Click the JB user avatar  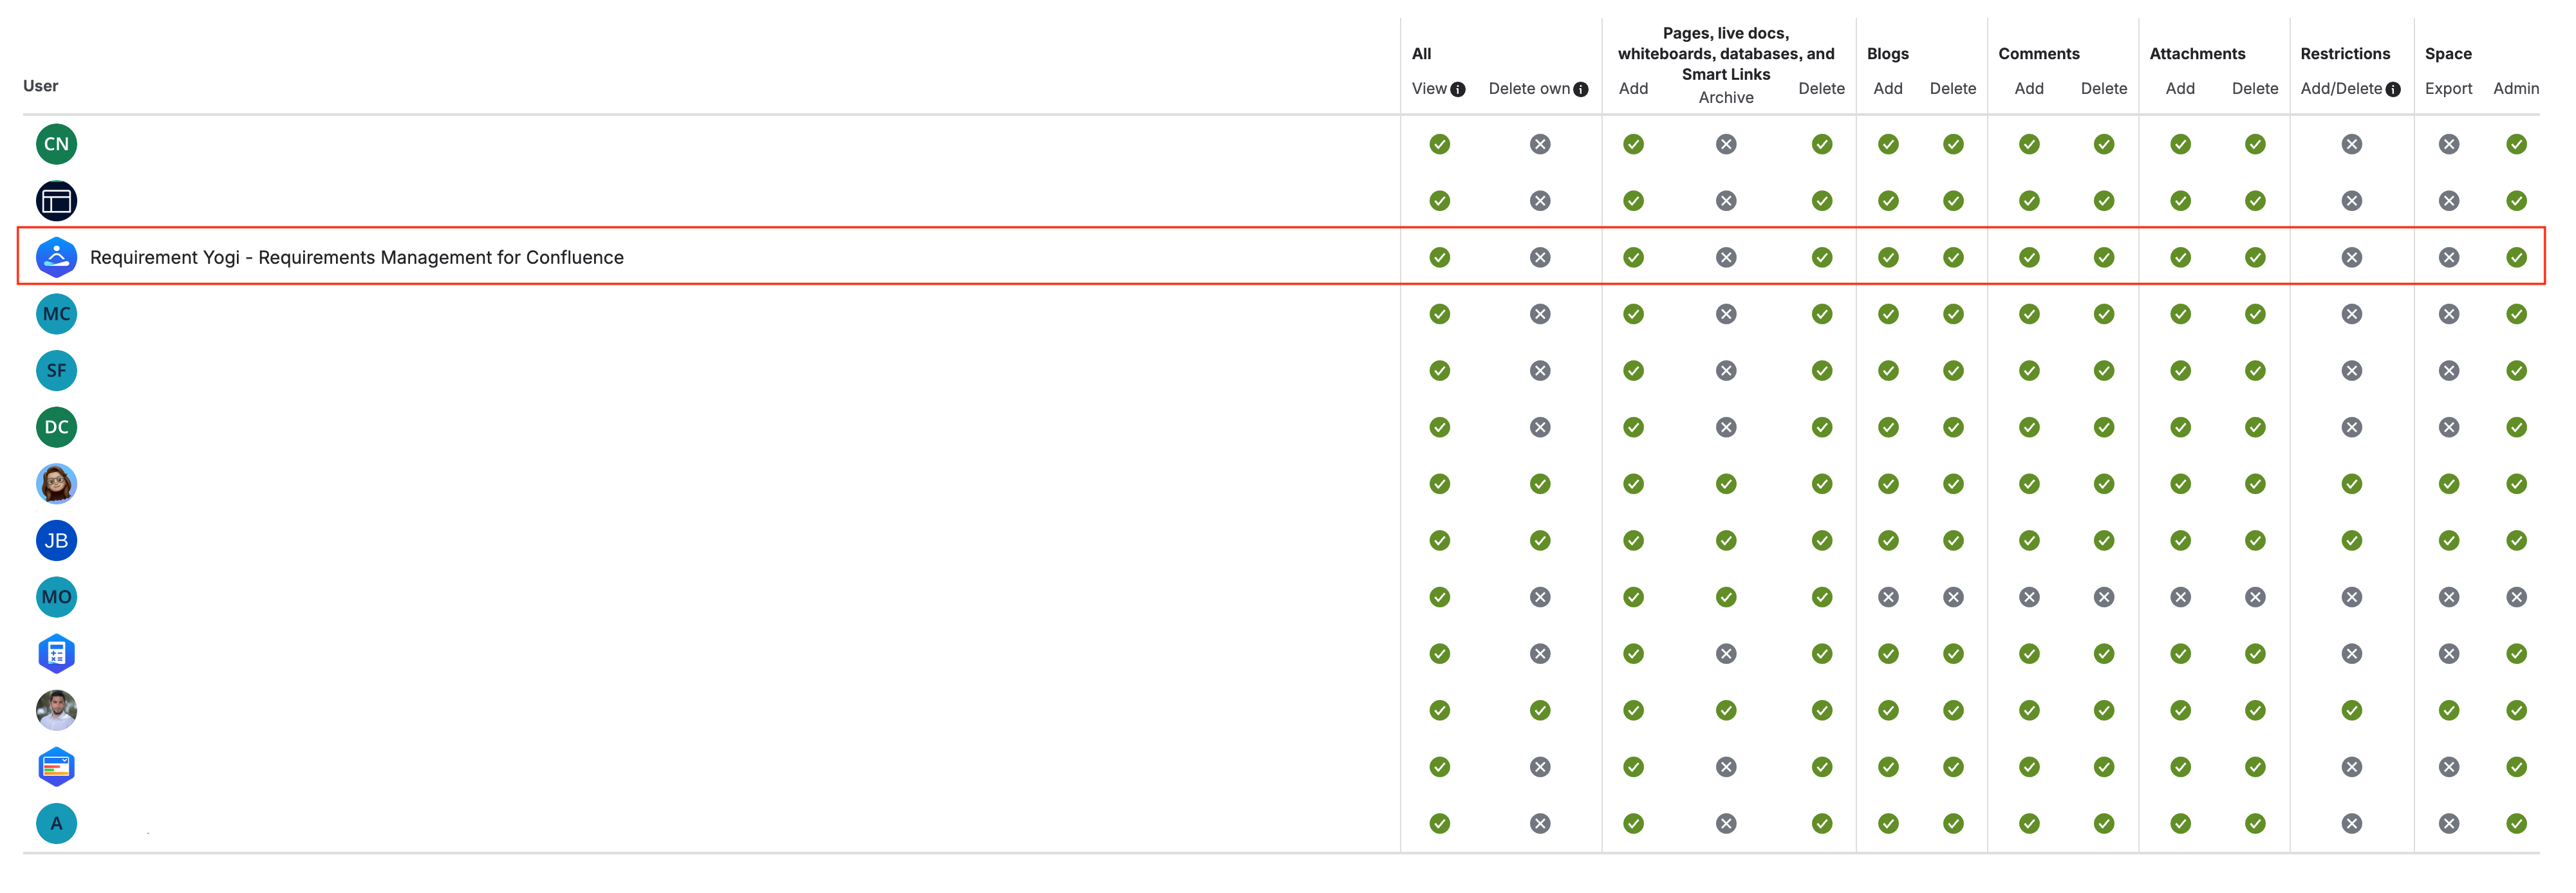click(56, 540)
